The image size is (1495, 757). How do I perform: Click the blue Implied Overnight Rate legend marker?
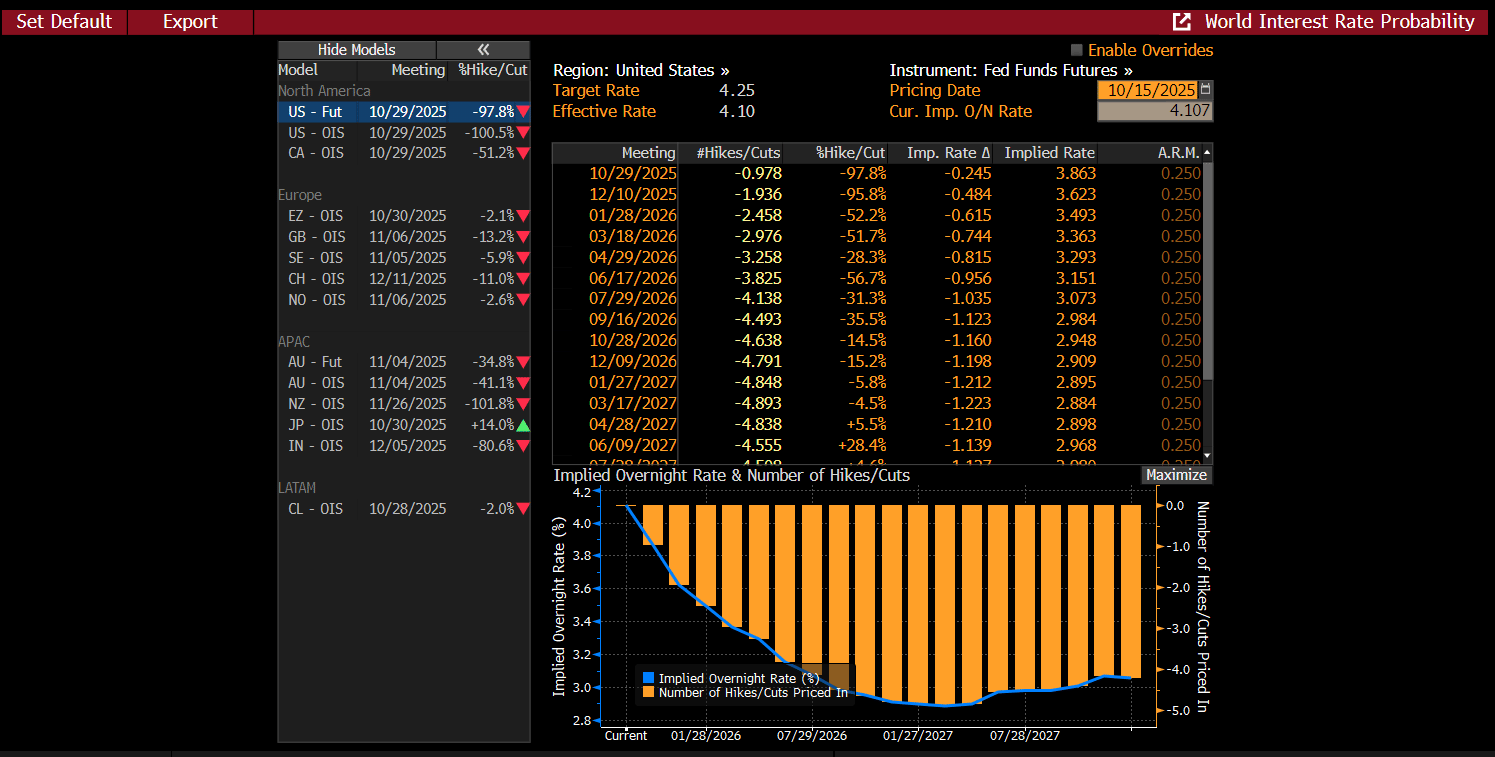pyautogui.click(x=648, y=679)
